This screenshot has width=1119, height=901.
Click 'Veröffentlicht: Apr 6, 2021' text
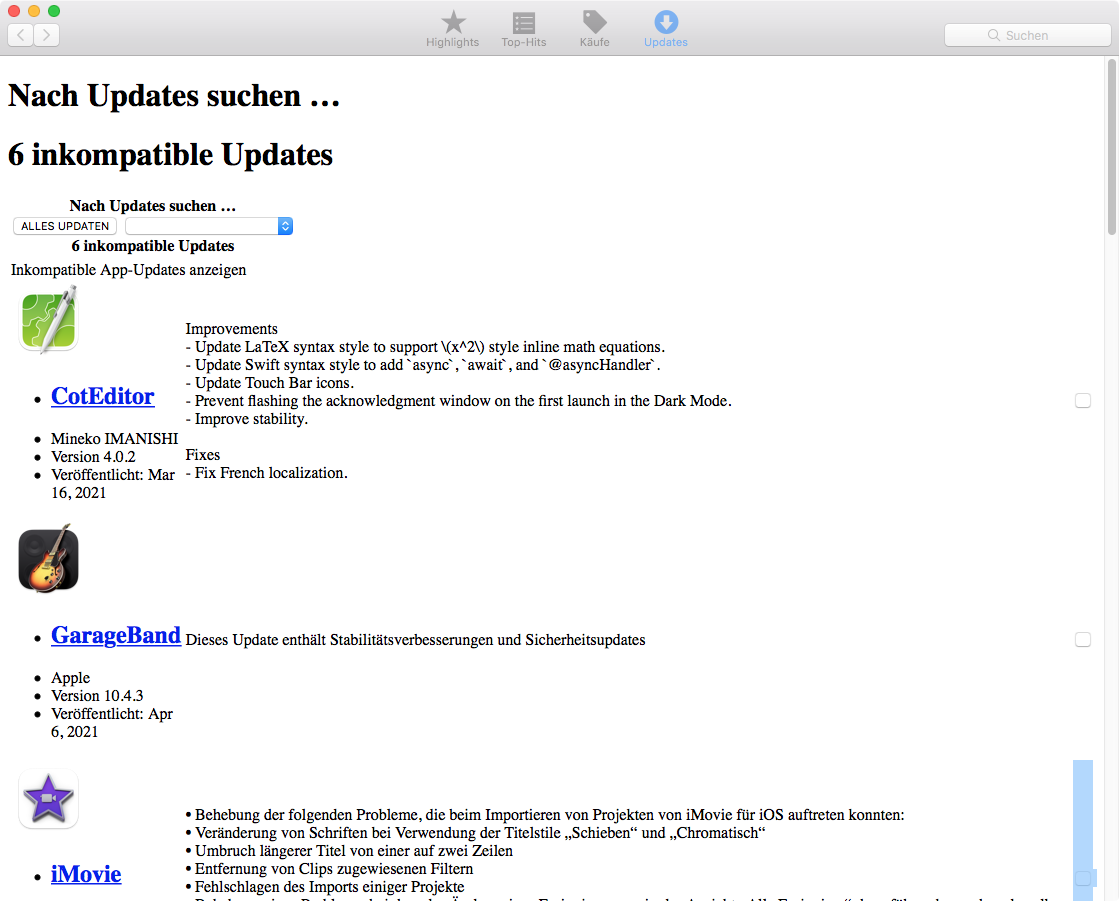(x=112, y=723)
